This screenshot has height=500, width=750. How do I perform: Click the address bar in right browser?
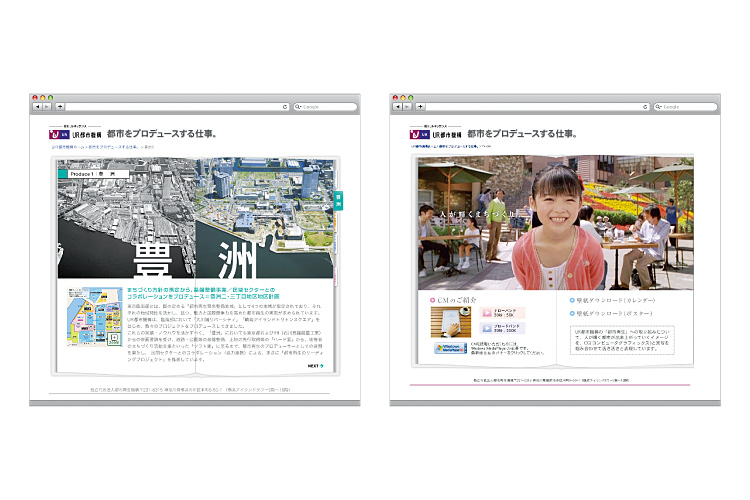coord(538,107)
